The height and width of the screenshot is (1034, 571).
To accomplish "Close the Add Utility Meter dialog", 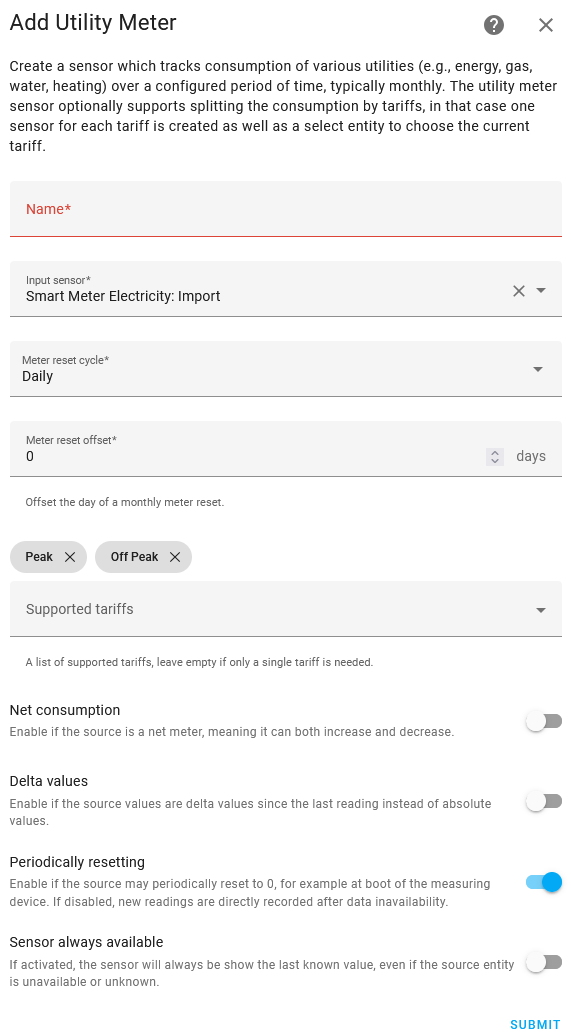I will (x=545, y=25).
